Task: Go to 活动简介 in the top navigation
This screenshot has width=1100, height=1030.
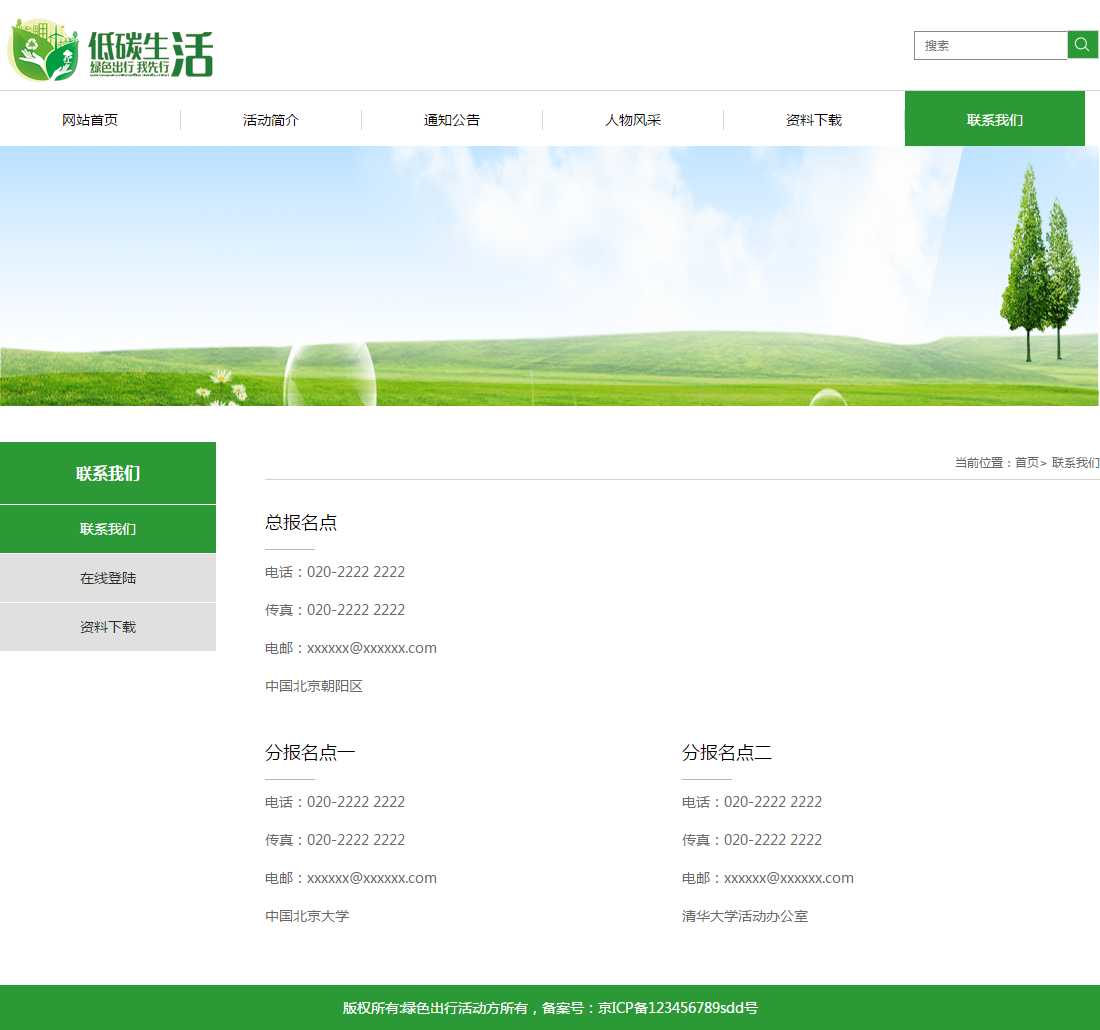Action: pos(271,120)
